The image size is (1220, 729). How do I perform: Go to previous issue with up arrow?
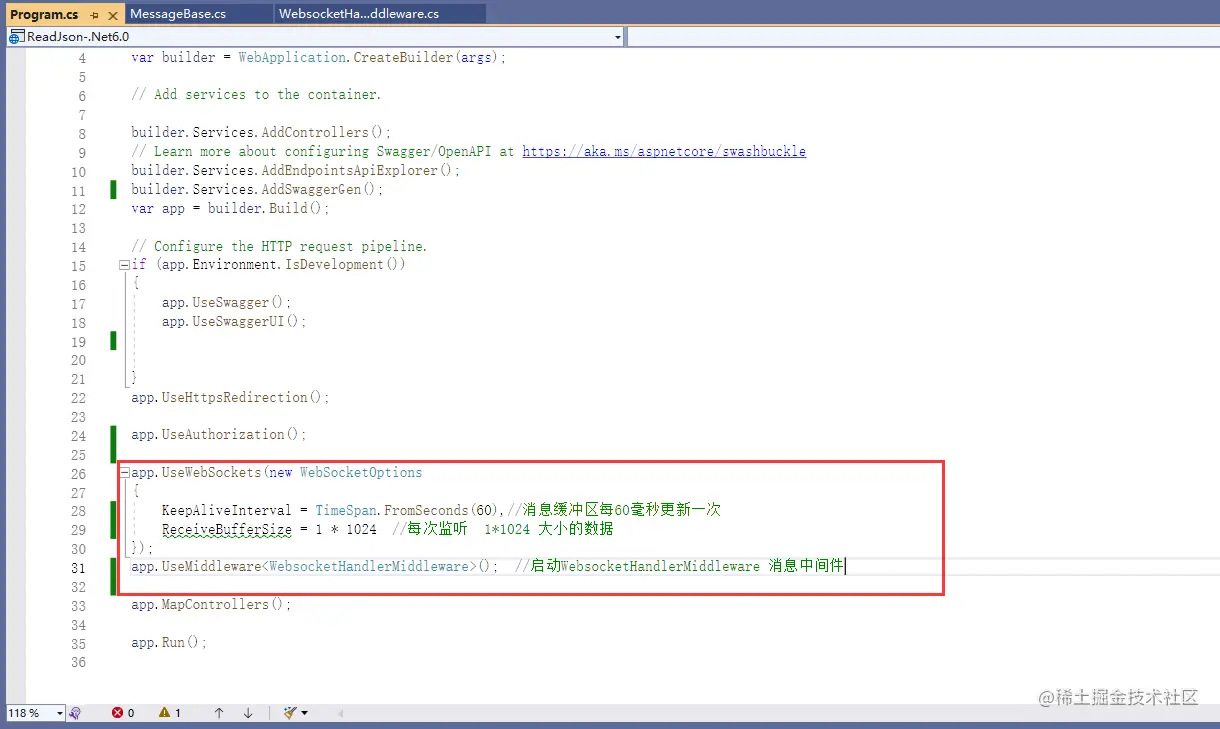click(x=219, y=713)
